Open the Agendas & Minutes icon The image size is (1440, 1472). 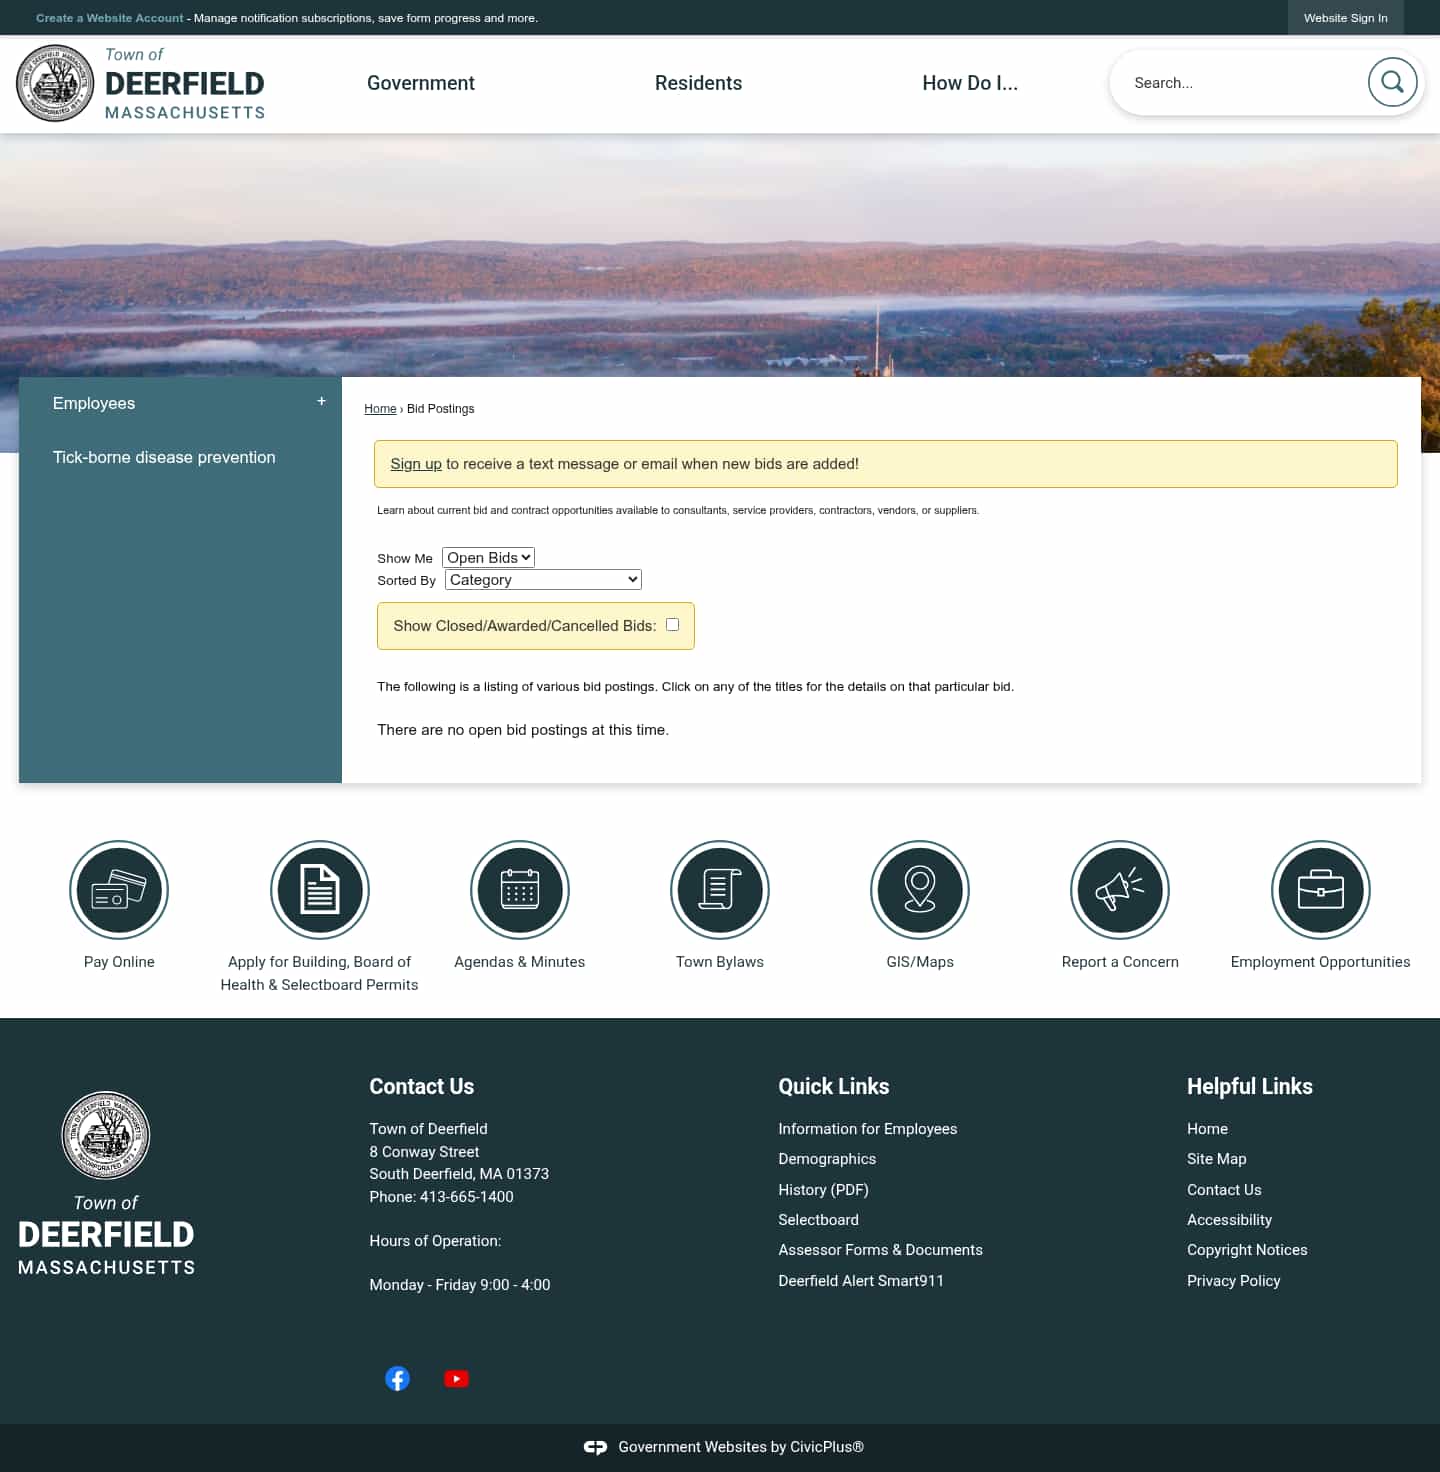click(519, 890)
